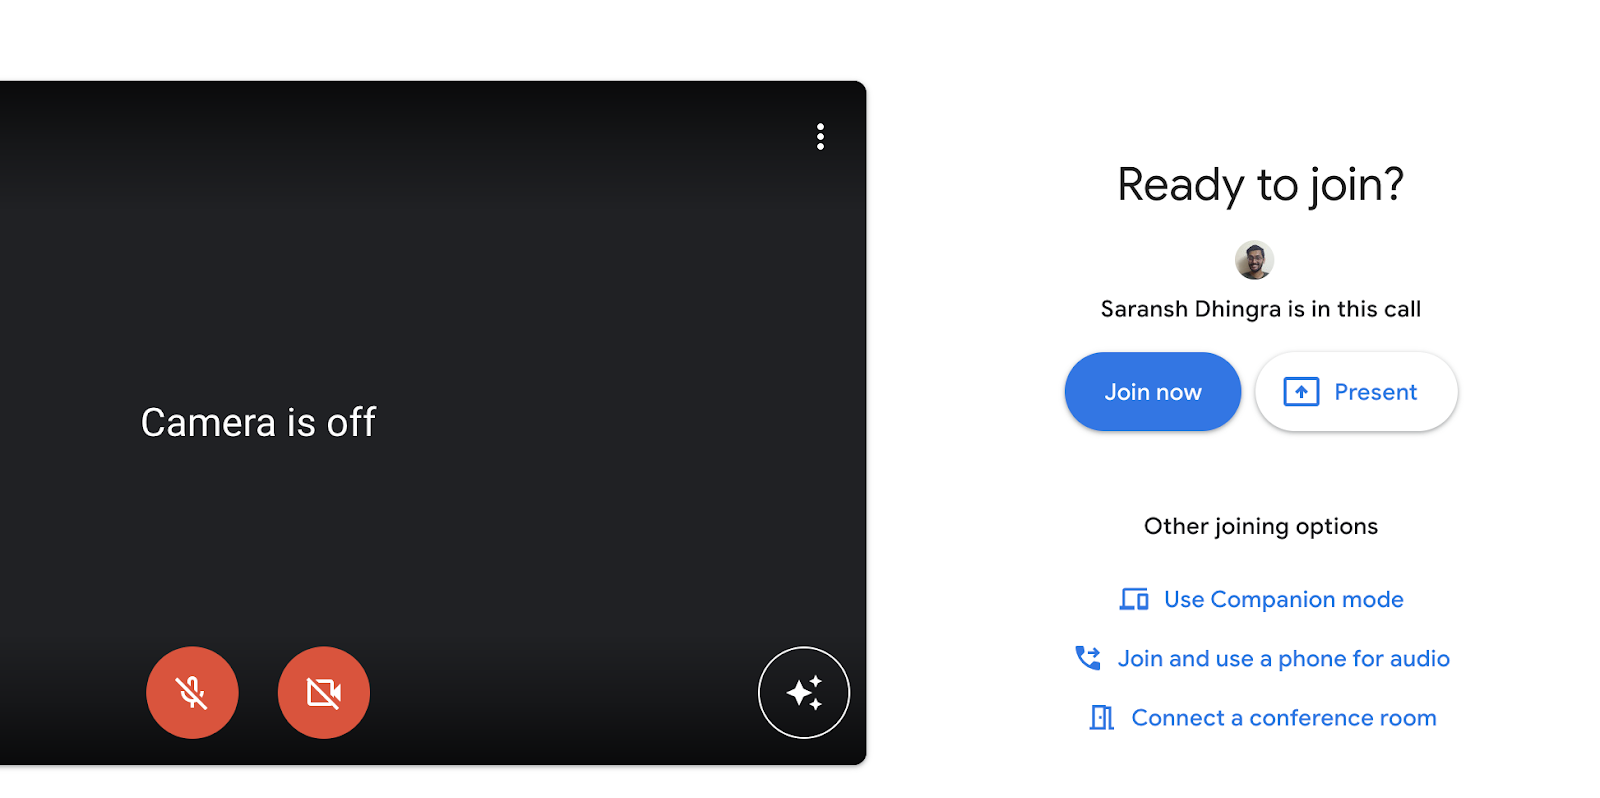
Task: Click the 'Other joining options' label
Action: coord(1260,526)
